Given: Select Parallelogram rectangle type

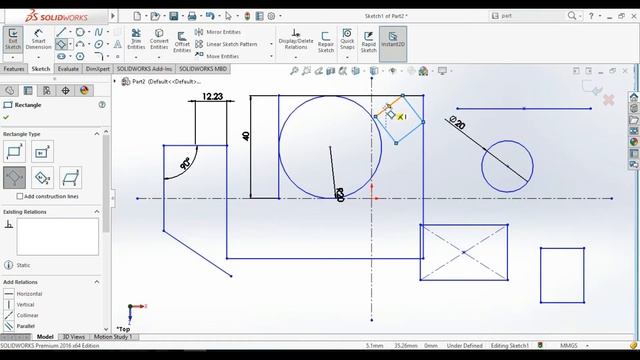Looking at the screenshot, I should tap(70, 178).
